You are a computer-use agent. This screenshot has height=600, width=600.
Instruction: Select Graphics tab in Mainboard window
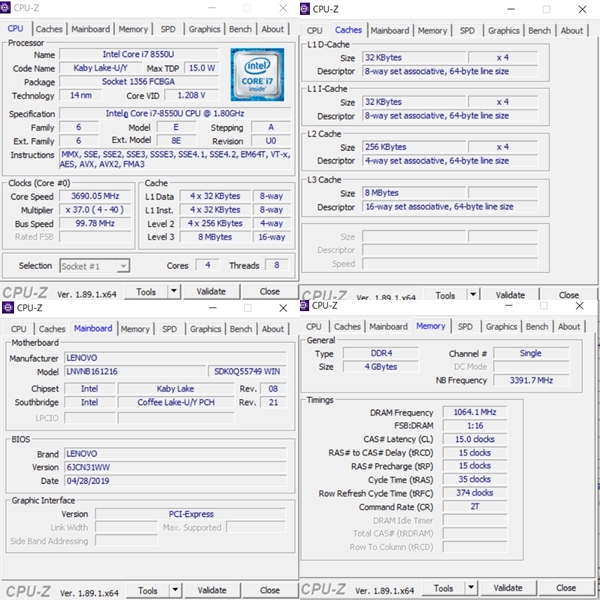point(205,329)
